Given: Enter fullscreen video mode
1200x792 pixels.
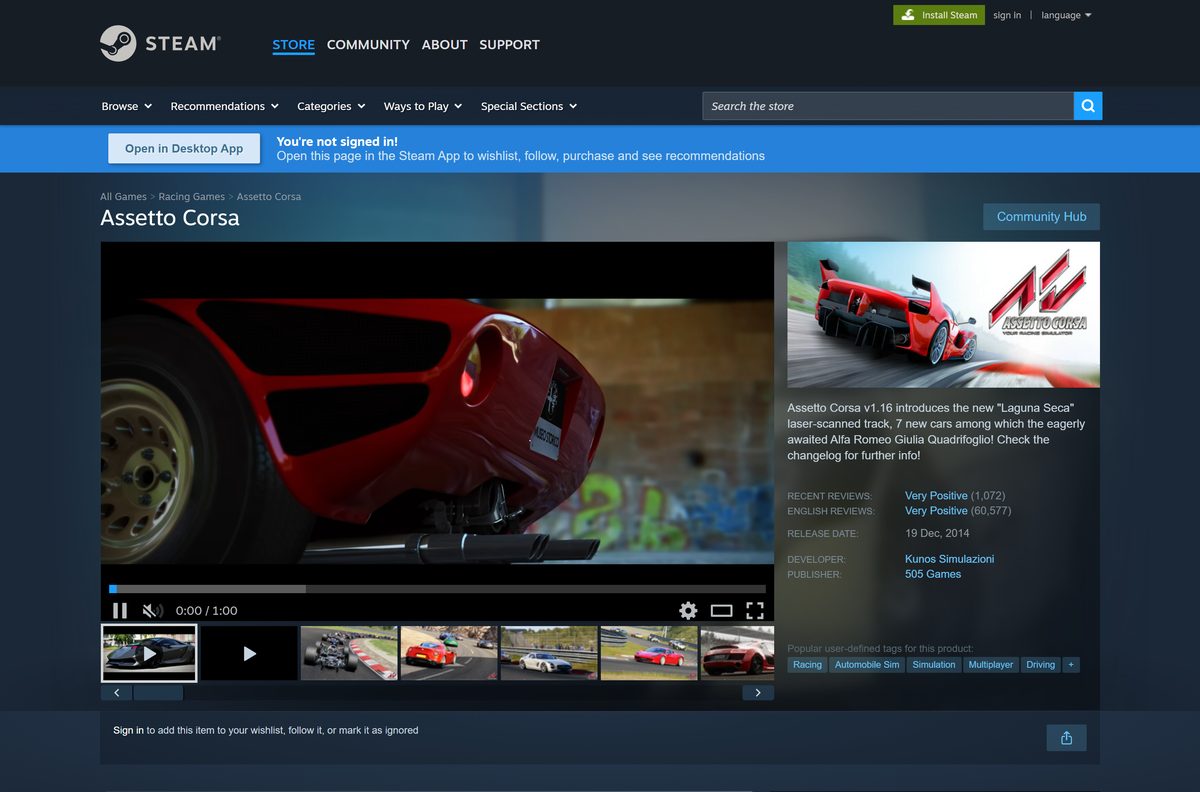Looking at the screenshot, I should [755, 610].
